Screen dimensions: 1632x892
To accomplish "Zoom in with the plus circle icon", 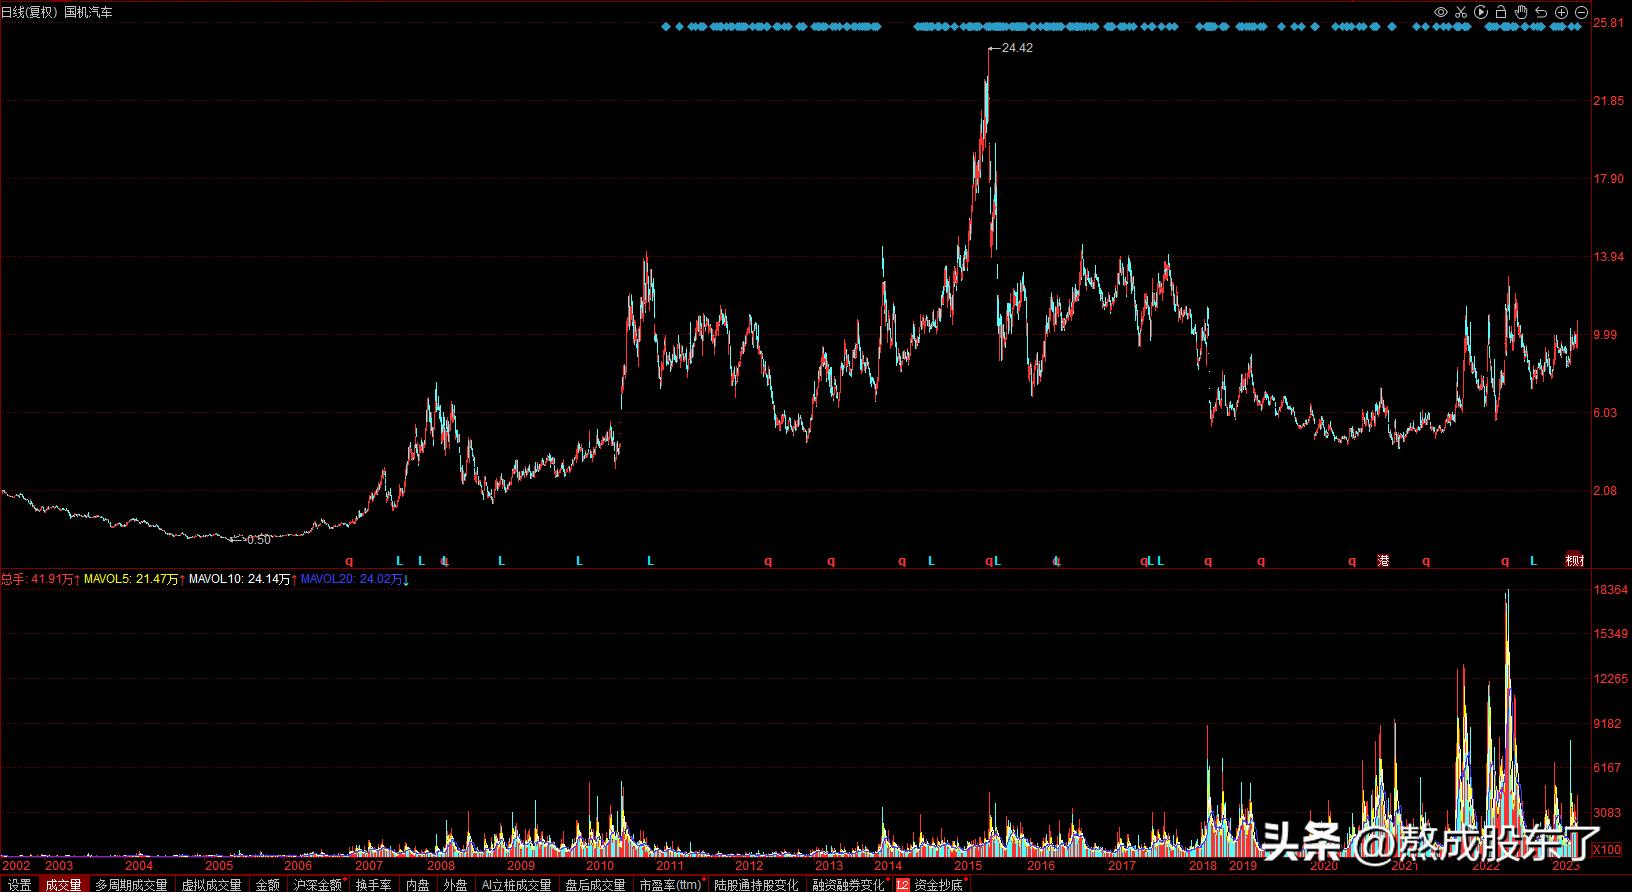I will tap(1561, 12).
